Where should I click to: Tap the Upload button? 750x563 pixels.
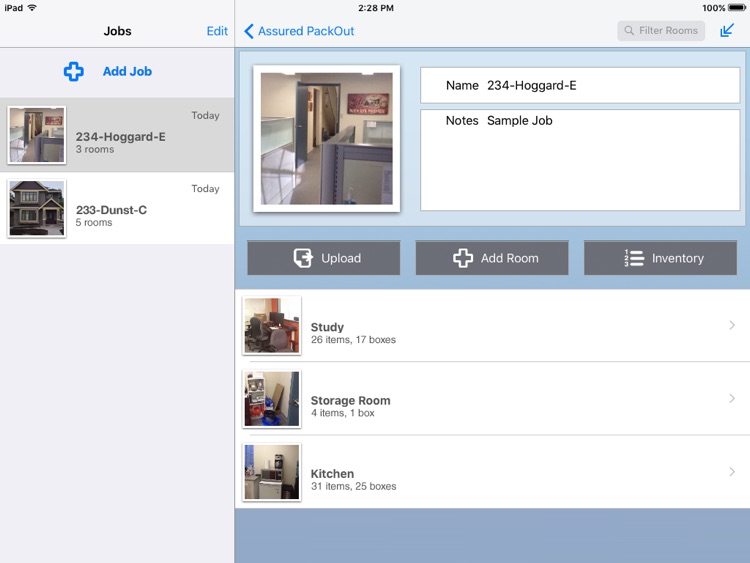[324, 258]
